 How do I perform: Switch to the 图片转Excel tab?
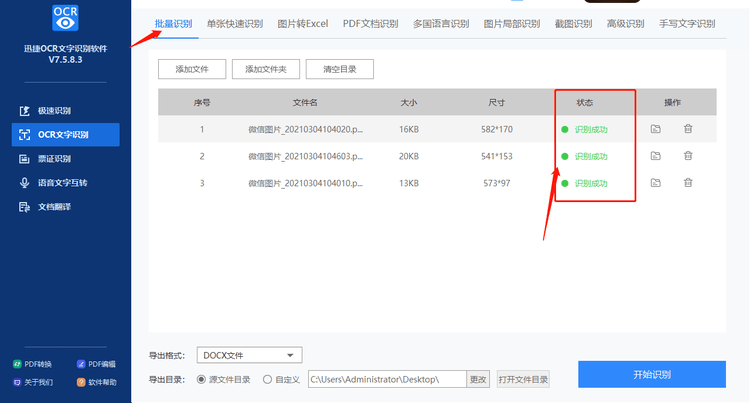point(303,24)
